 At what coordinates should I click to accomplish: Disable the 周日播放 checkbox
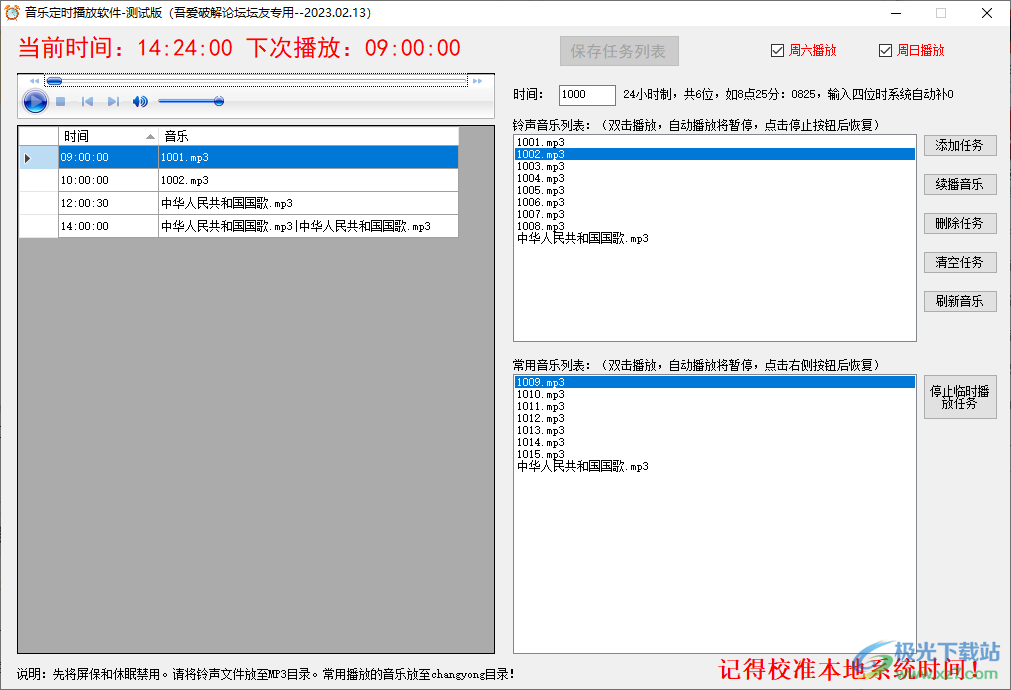click(x=884, y=49)
